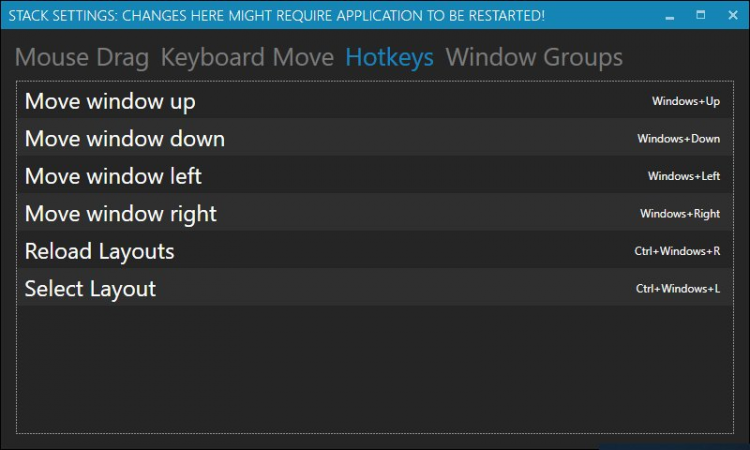Change the Windows+Right shortcut field
Viewport: 750px width, 450px height.
point(680,214)
